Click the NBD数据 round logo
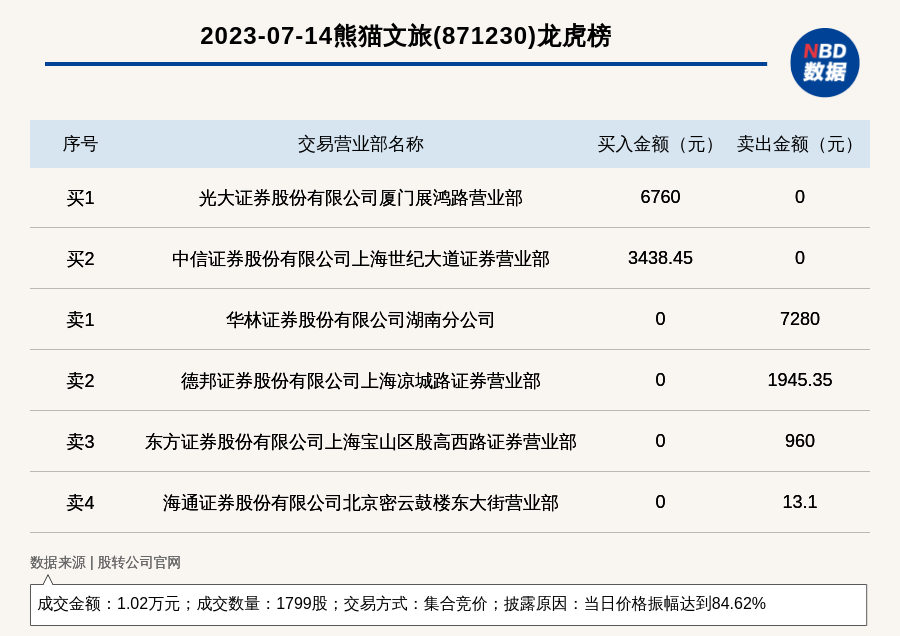This screenshot has width=900, height=636. tap(824, 63)
